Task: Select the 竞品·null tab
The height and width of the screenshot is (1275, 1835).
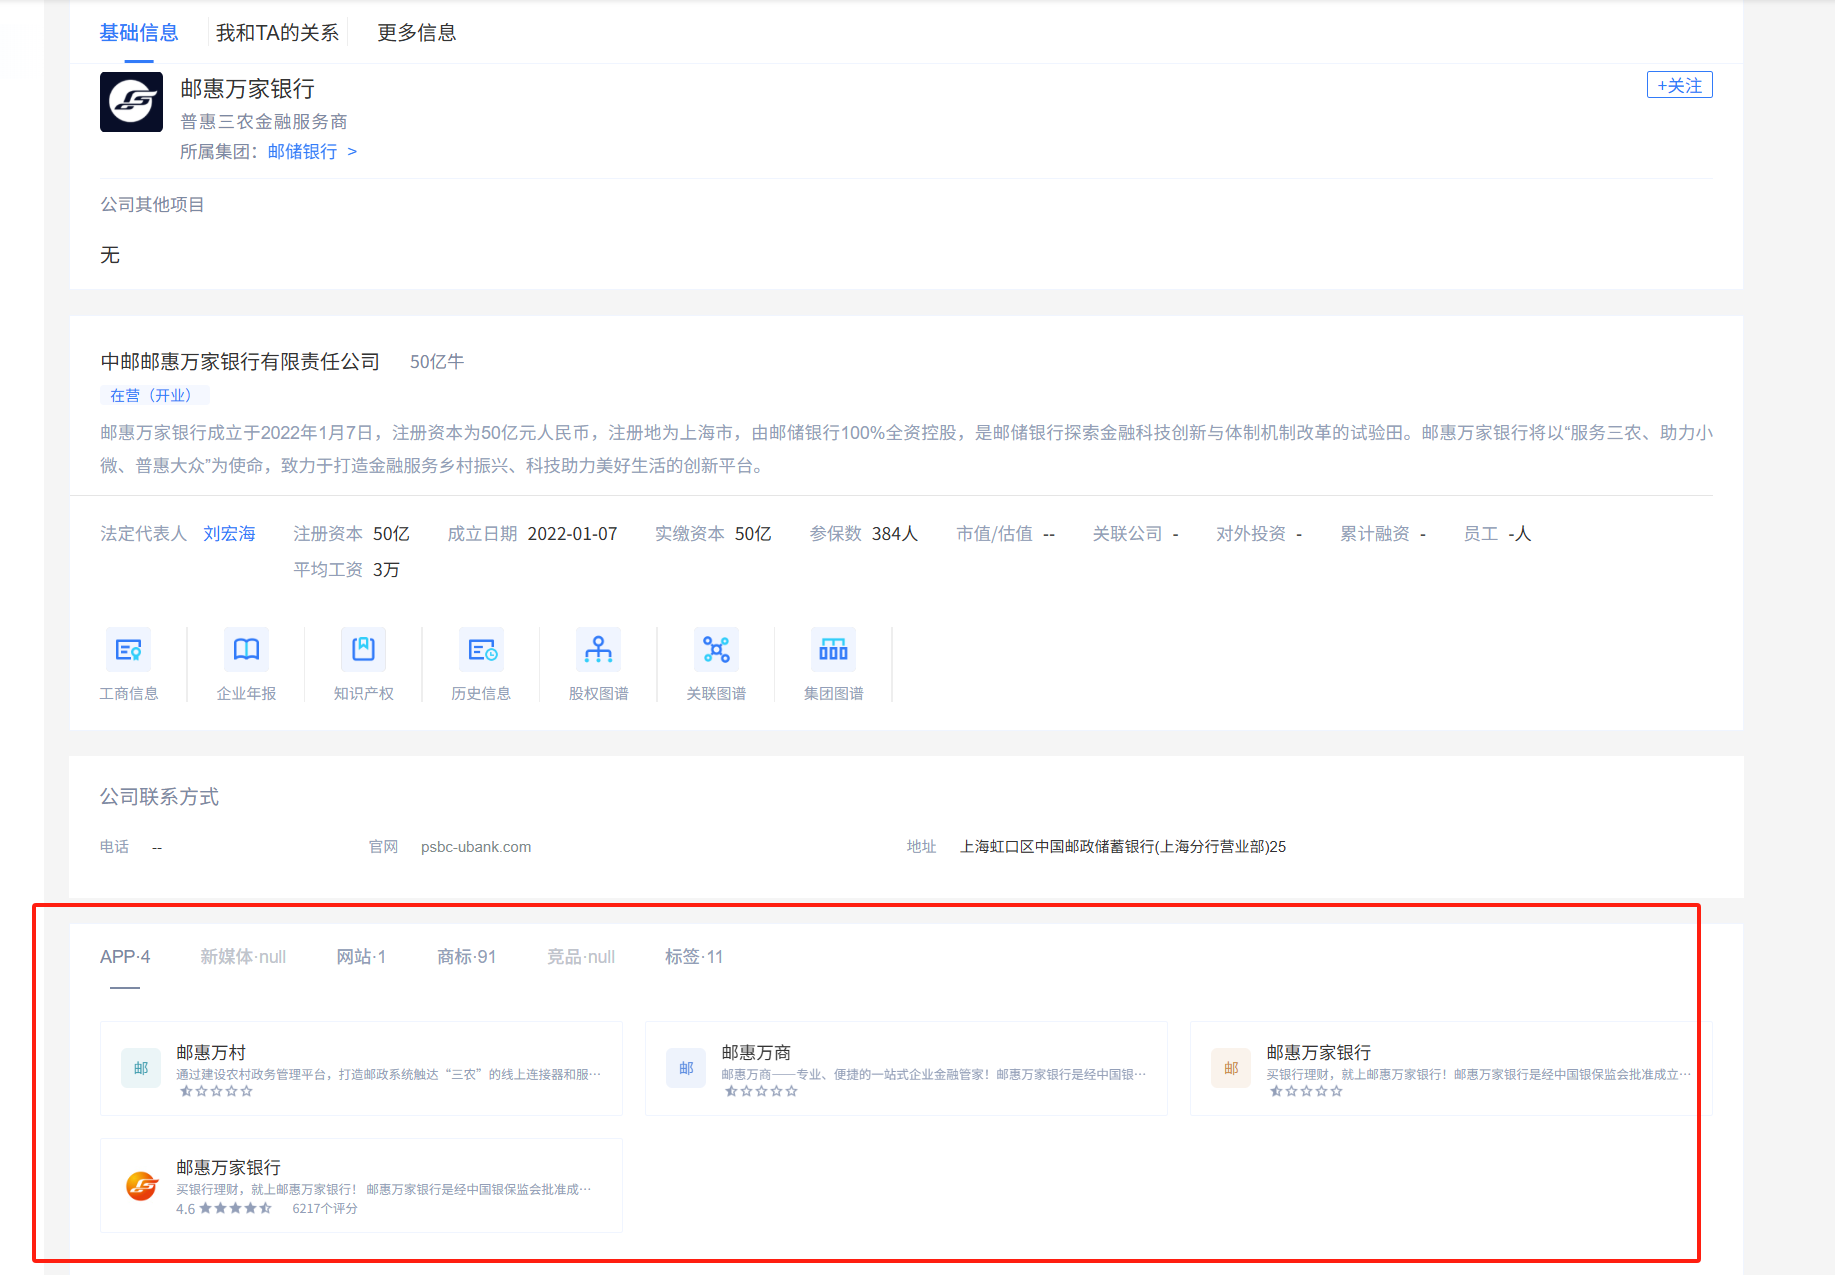Action: (x=581, y=957)
